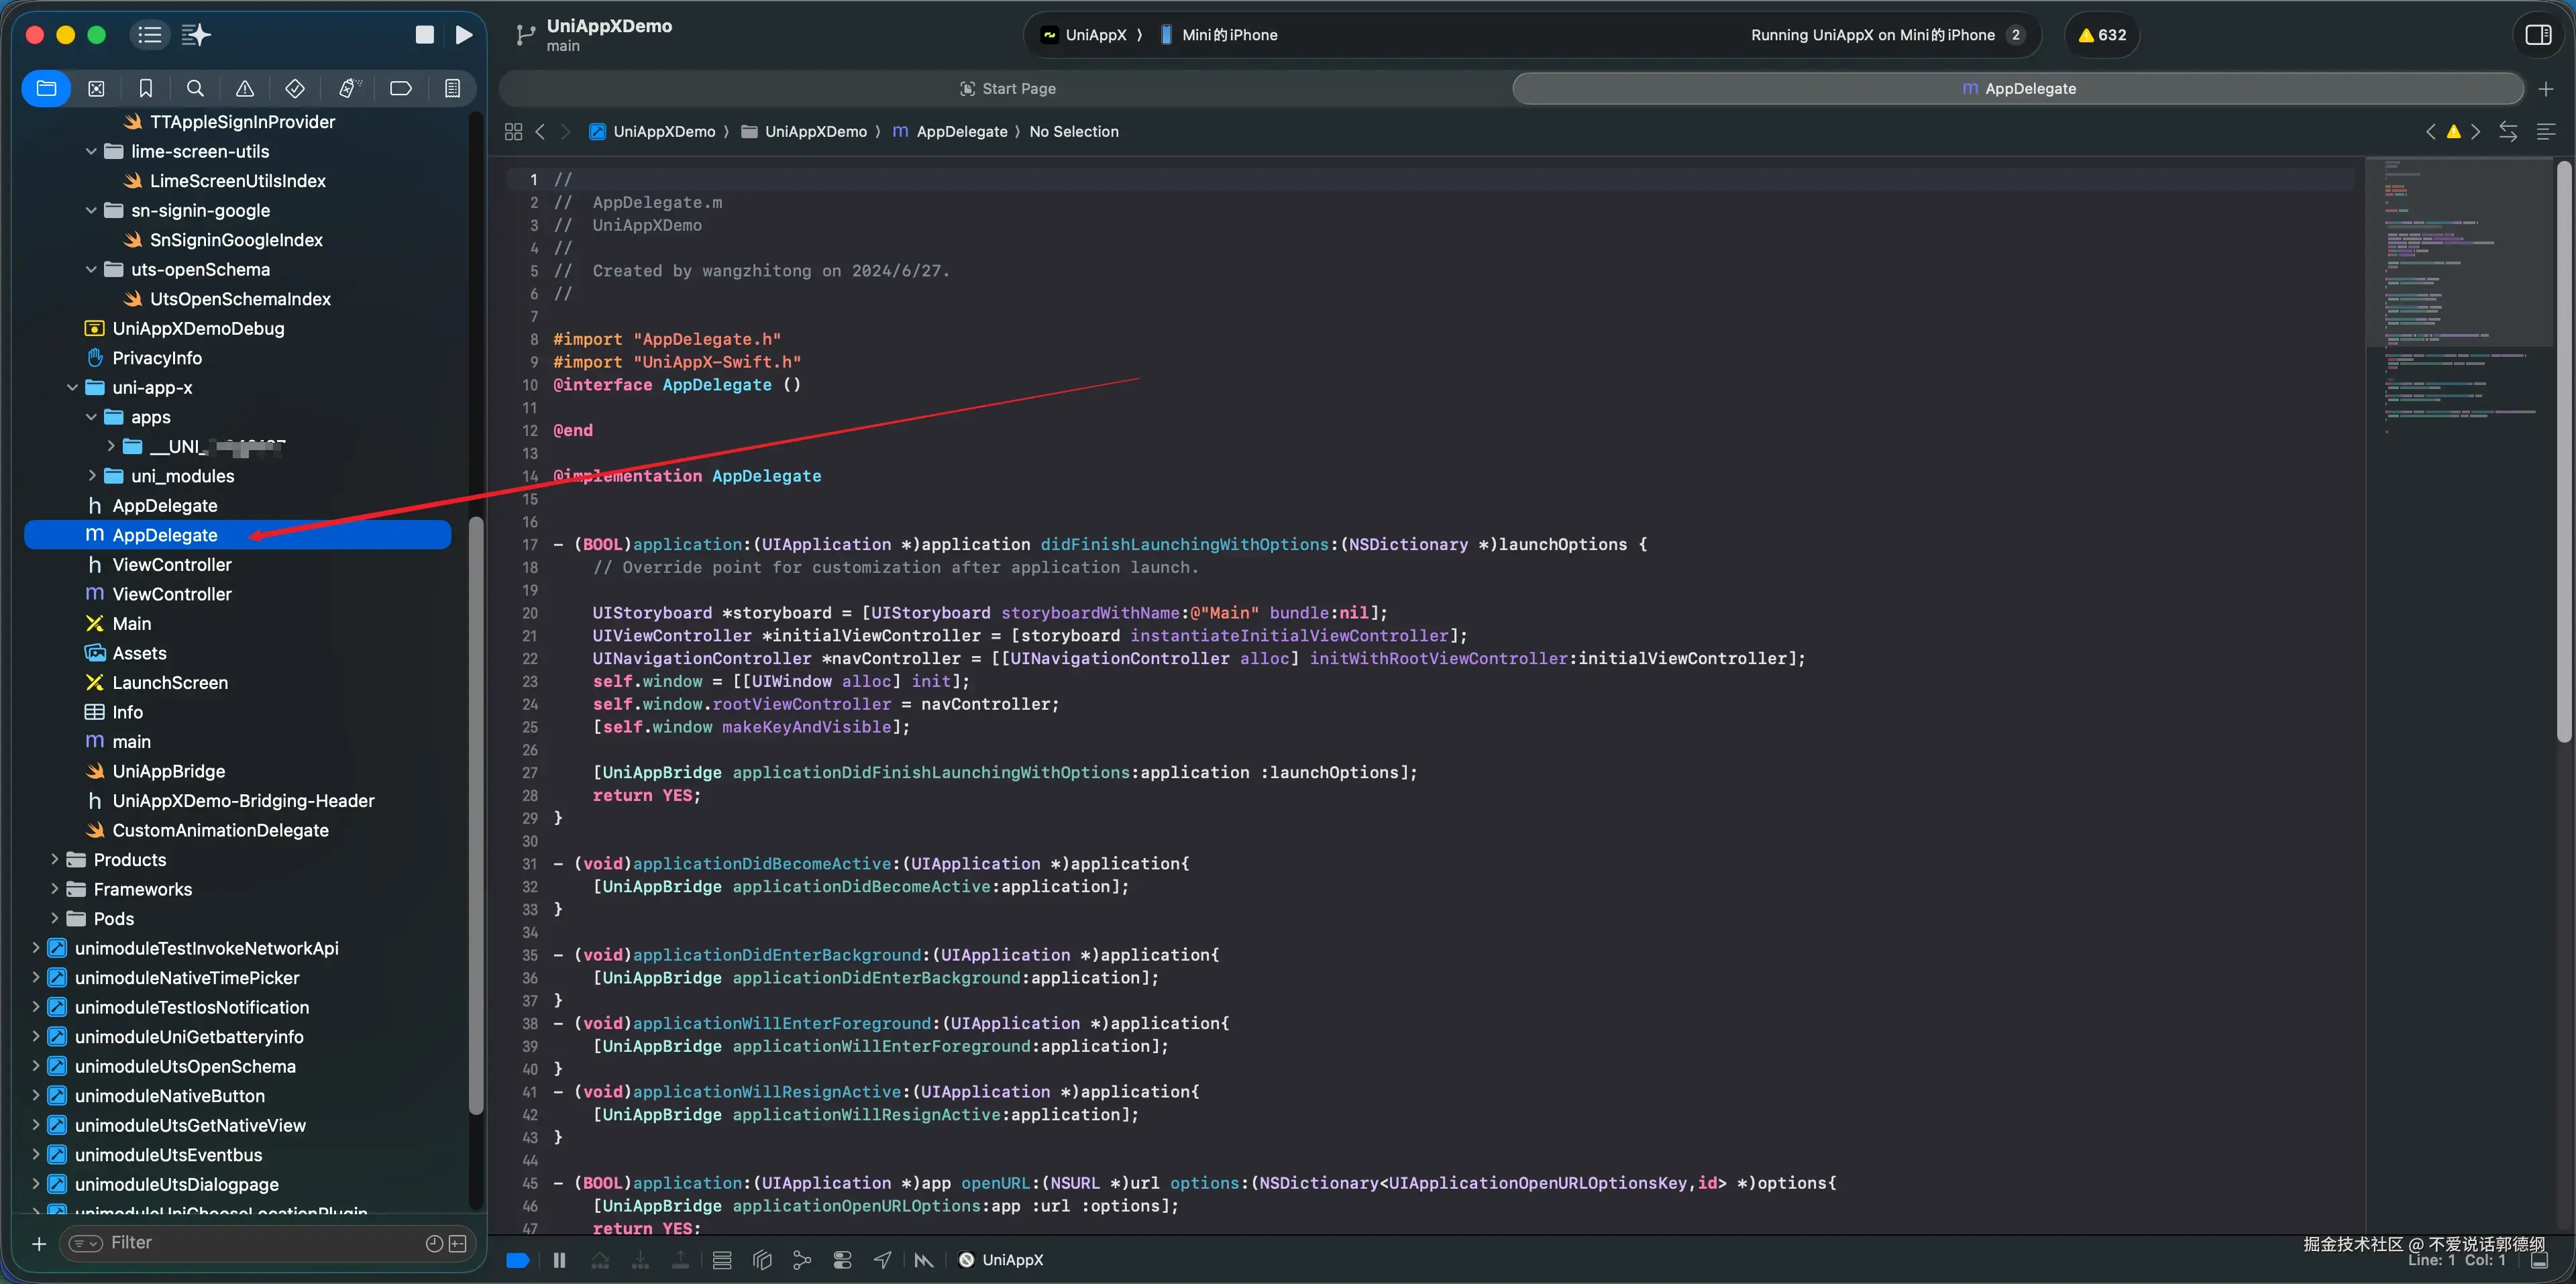This screenshot has height=1284, width=2576.
Task: Click Simulate Location arrow icon
Action: (882, 1260)
